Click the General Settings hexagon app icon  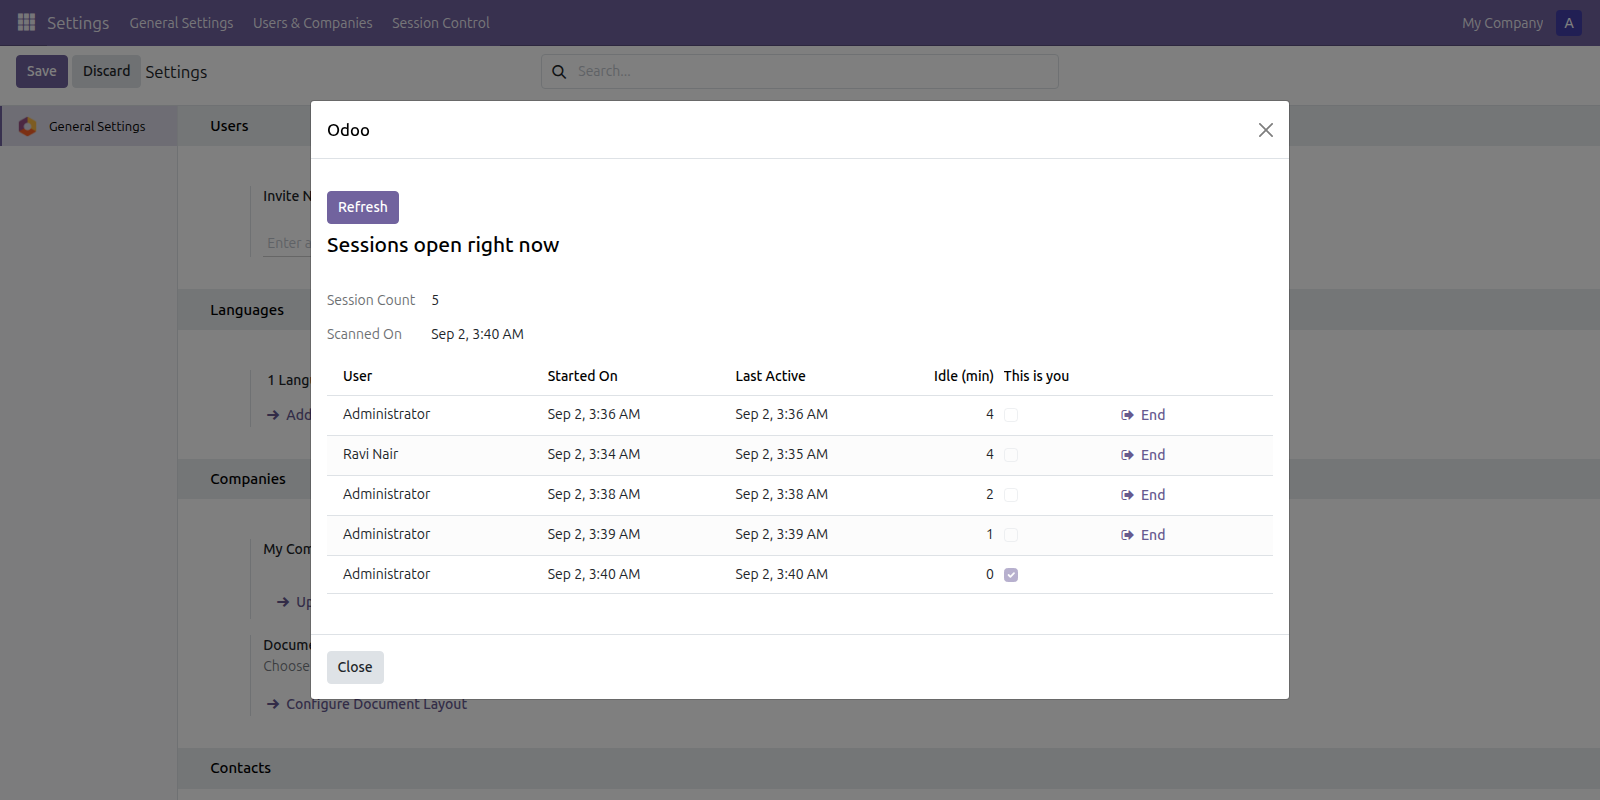(28, 126)
